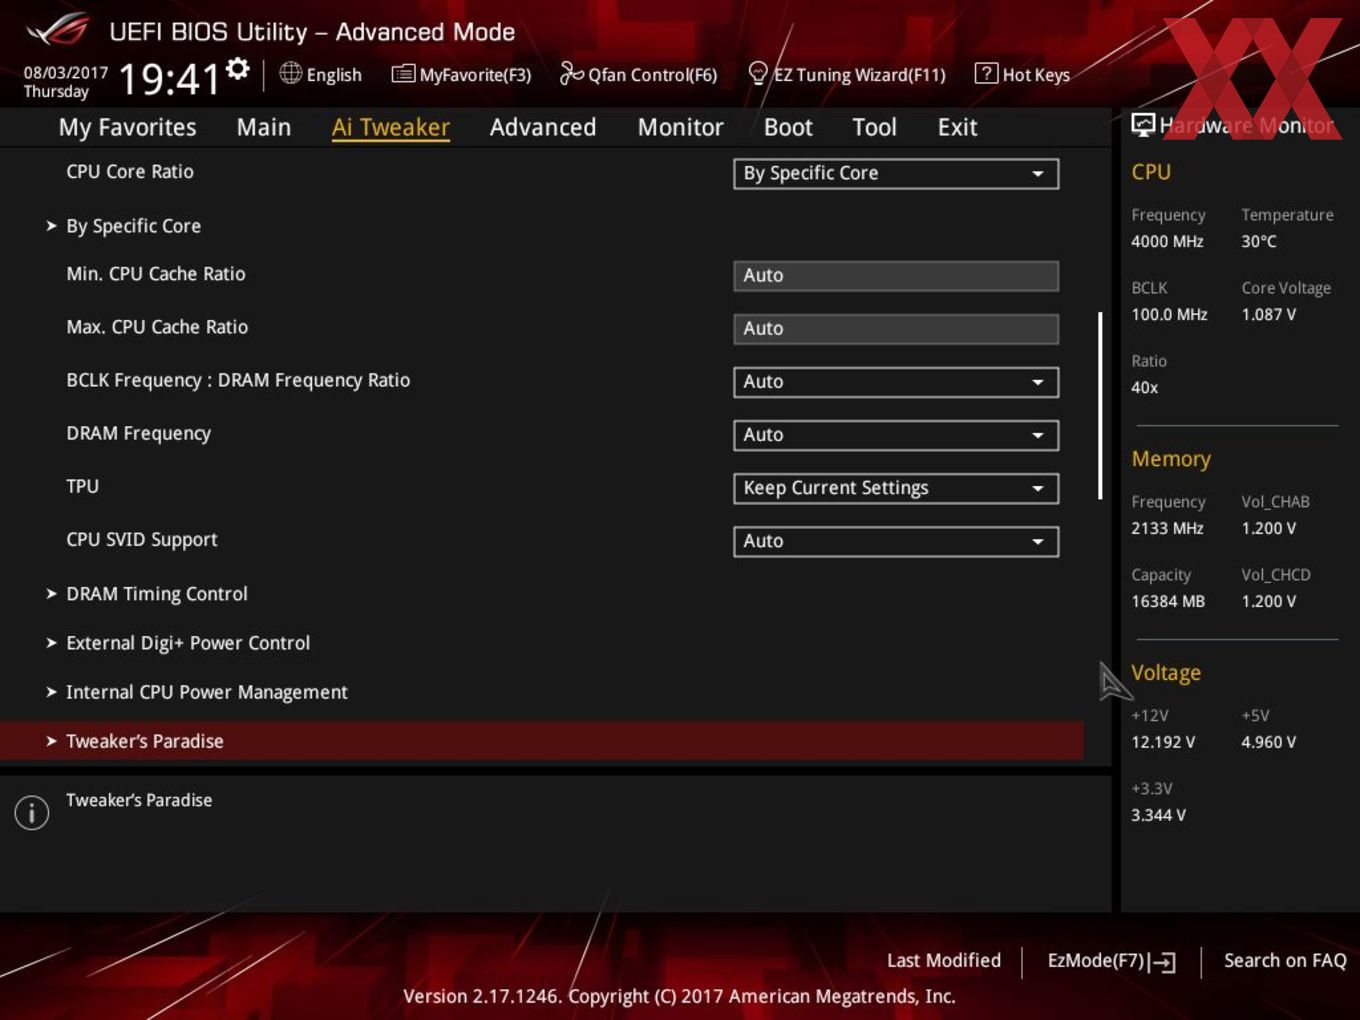The height and width of the screenshot is (1020, 1360).
Task: Open CPU SVID Support dropdown
Action: pos(896,541)
